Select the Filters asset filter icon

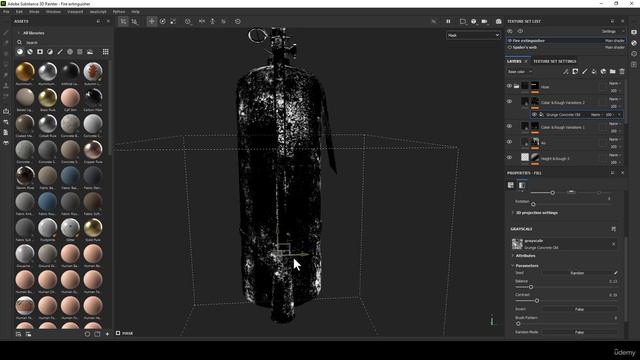coord(50,52)
